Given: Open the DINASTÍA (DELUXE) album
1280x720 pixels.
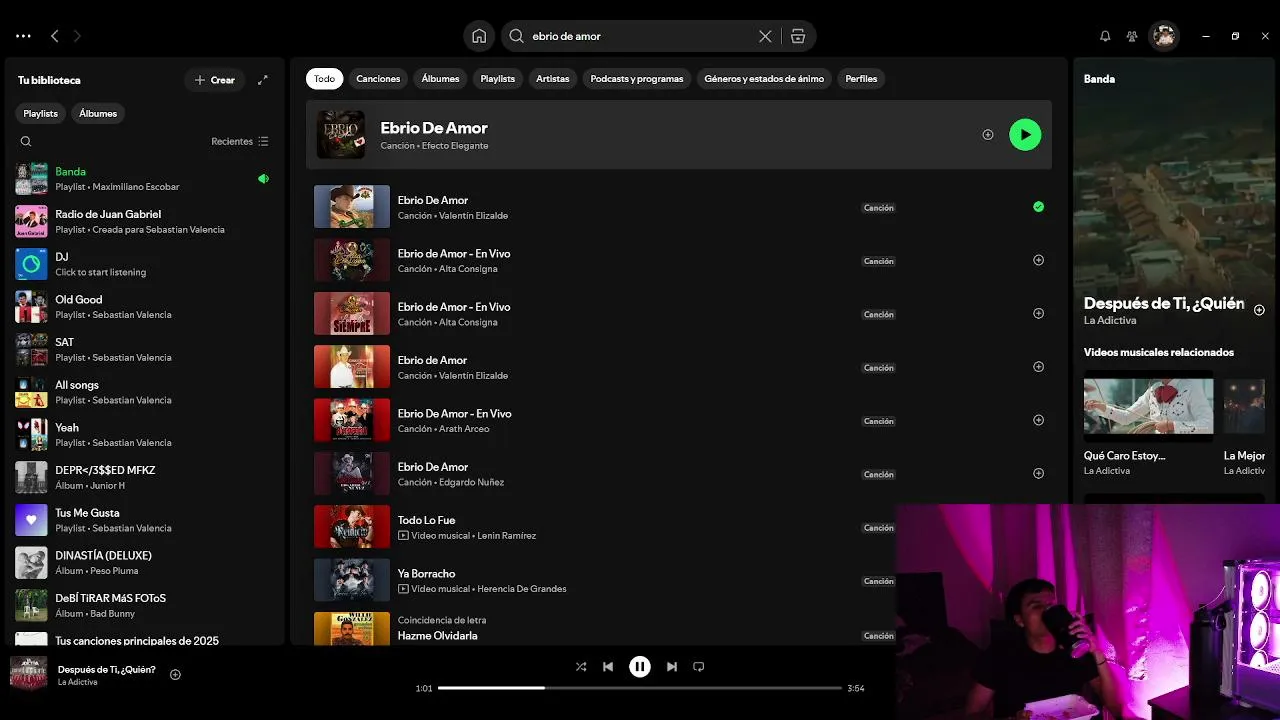Looking at the screenshot, I should (x=145, y=563).
